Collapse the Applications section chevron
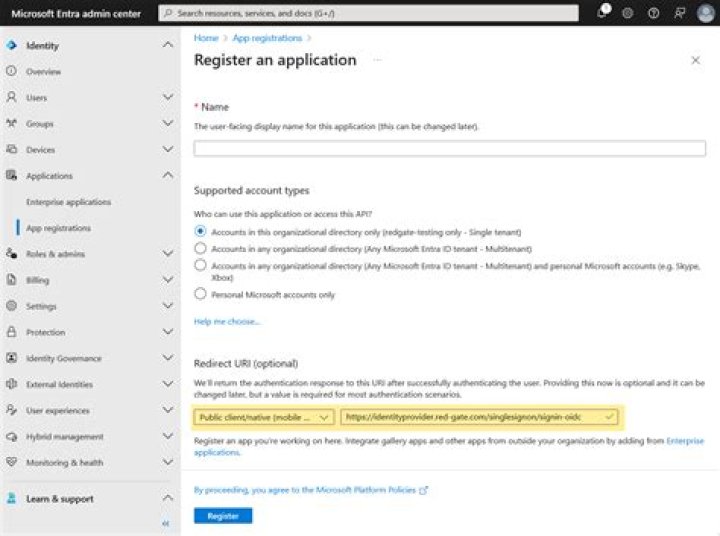This screenshot has width=720, height=536. click(x=168, y=175)
